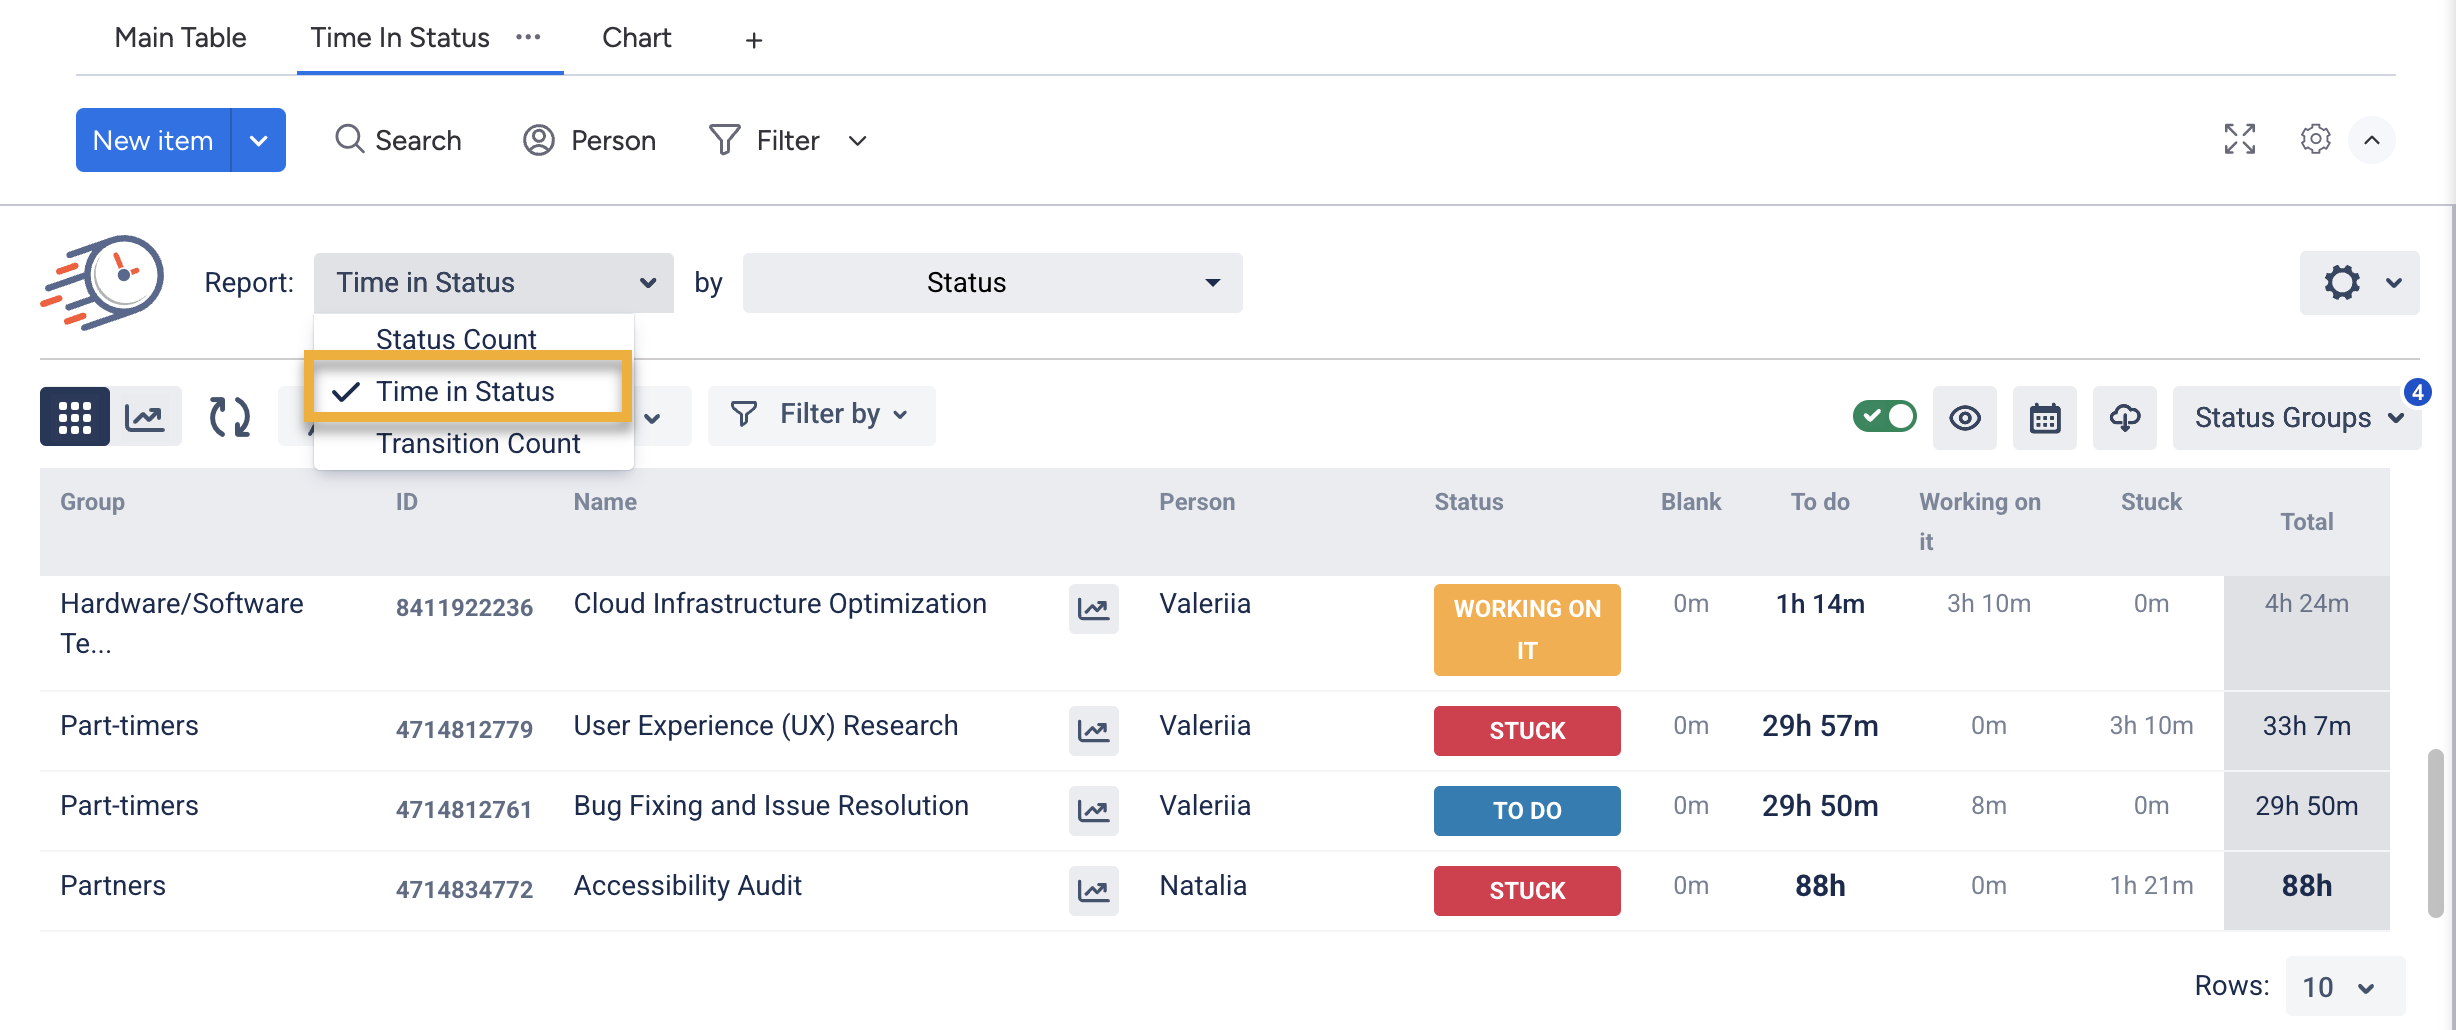2456x1030 pixels.
Task: Open chart icon for Cloud Infrastructure Optimization
Action: [x=1093, y=608]
